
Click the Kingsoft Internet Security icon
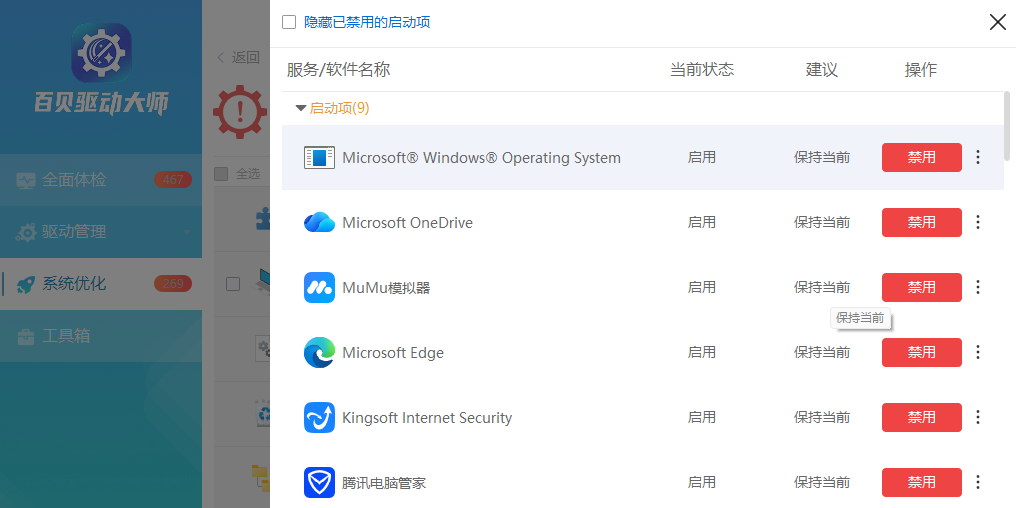319,418
